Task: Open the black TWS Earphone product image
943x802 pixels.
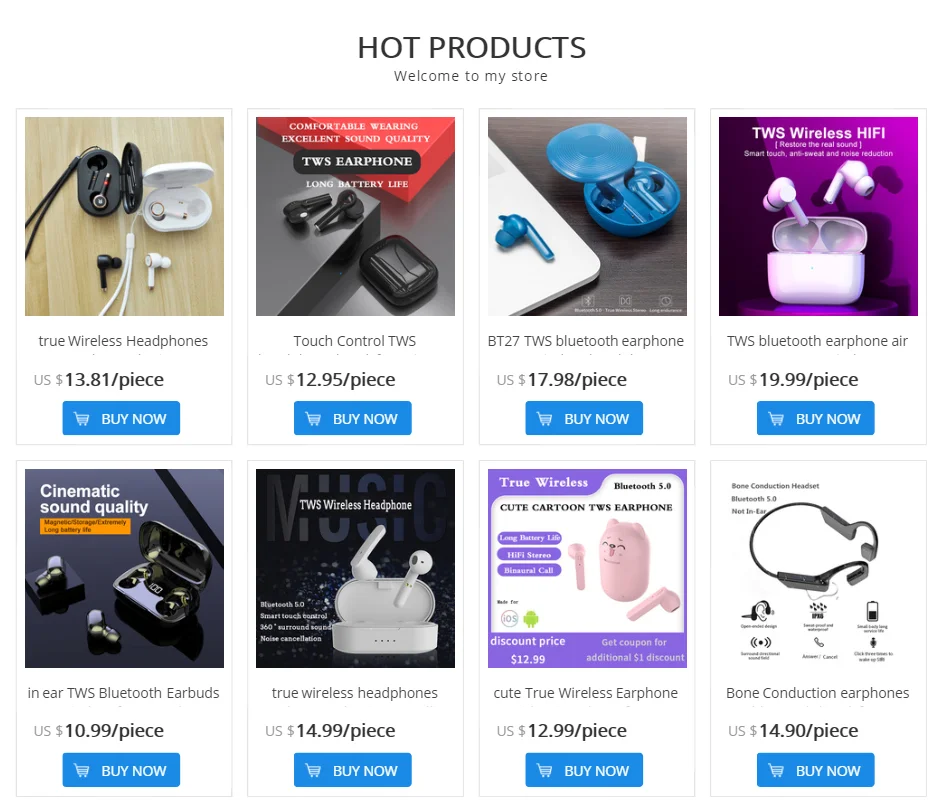Action: 355,216
